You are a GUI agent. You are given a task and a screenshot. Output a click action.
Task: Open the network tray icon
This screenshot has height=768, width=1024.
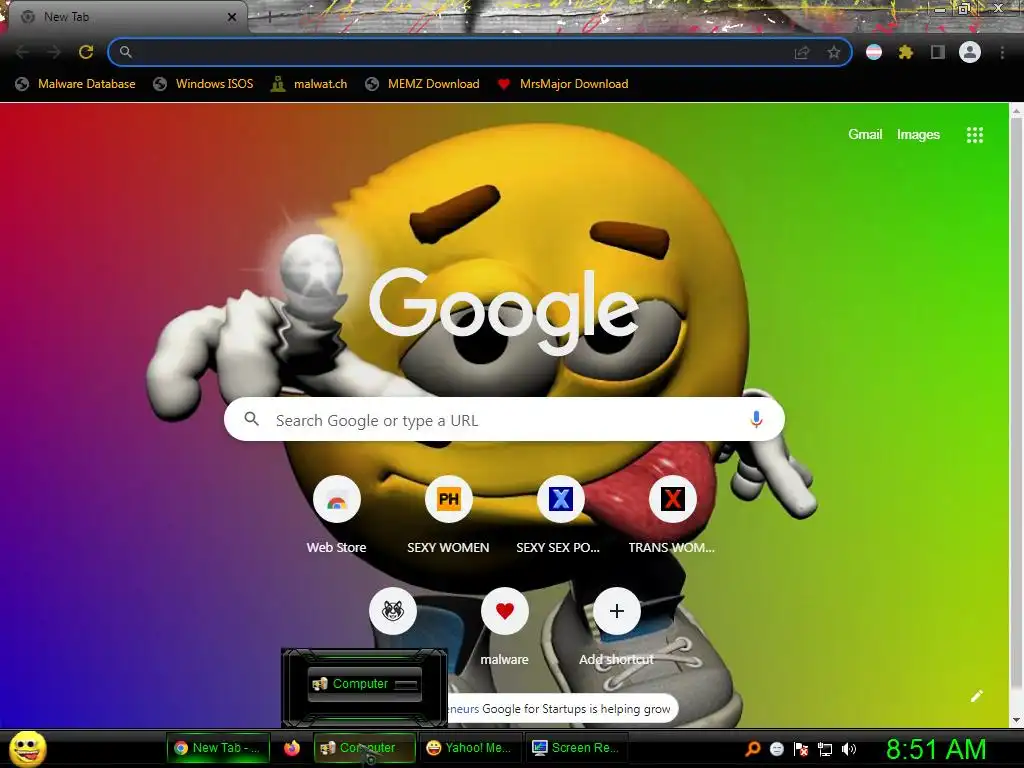tap(825, 749)
